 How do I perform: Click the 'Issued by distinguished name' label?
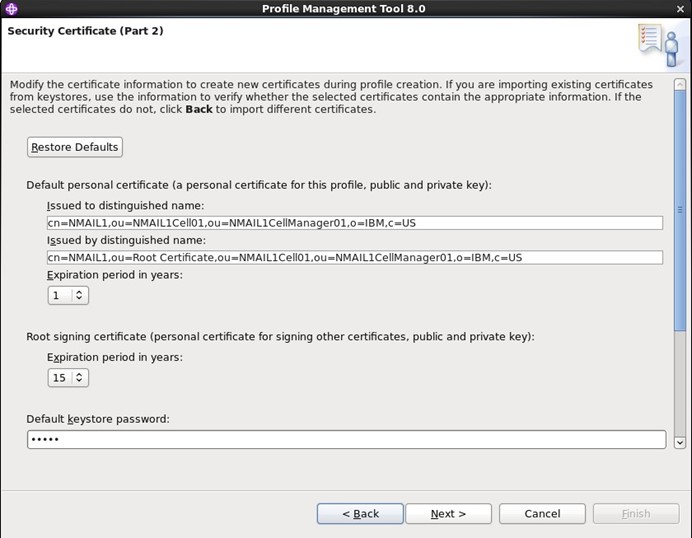coord(125,240)
